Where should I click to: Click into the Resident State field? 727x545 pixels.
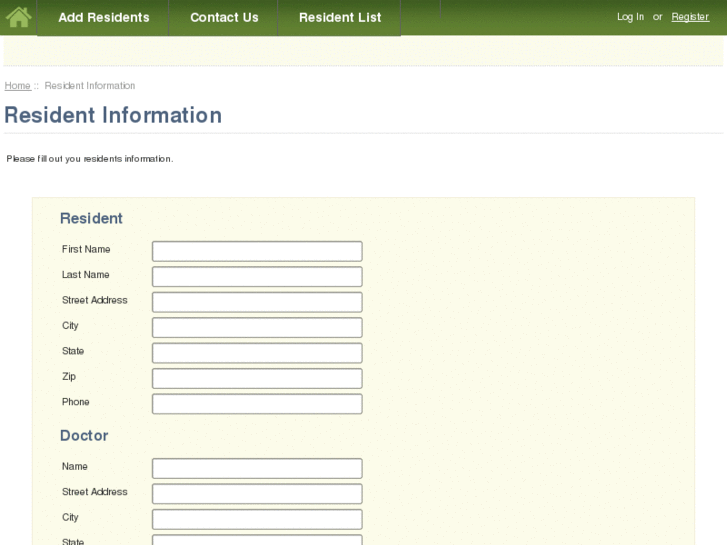click(257, 353)
